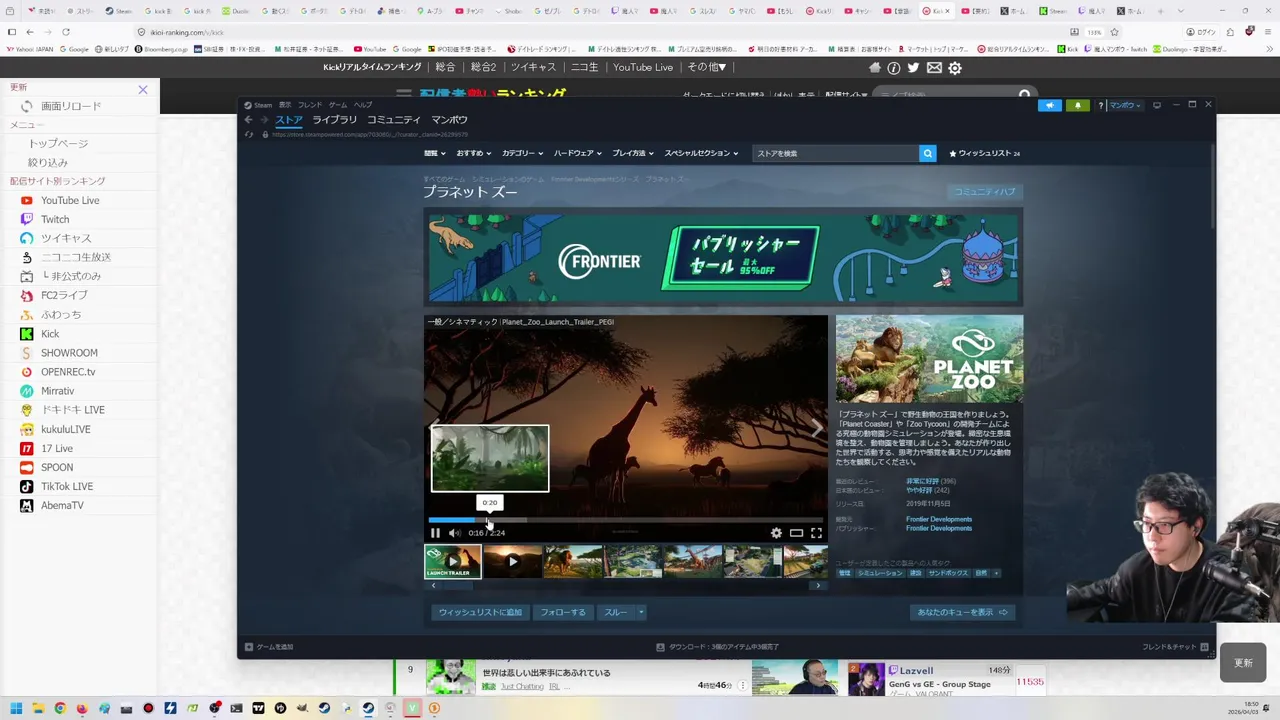Select Kick in sidebar ranking list
The image size is (1280, 720).
click(50, 334)
